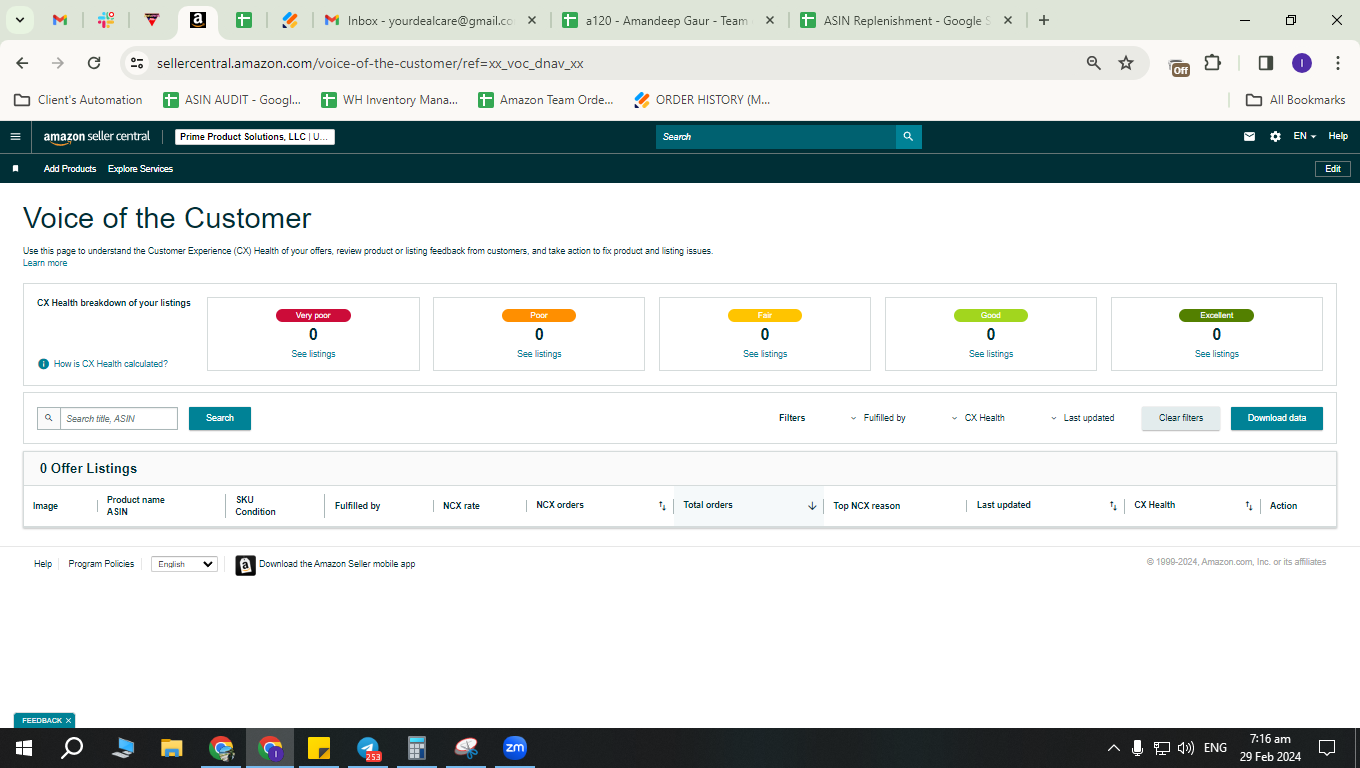Viewport: 1360px width, 768px height.
Task: Open Chrome three-dot menu
Action: point(1338,63)
